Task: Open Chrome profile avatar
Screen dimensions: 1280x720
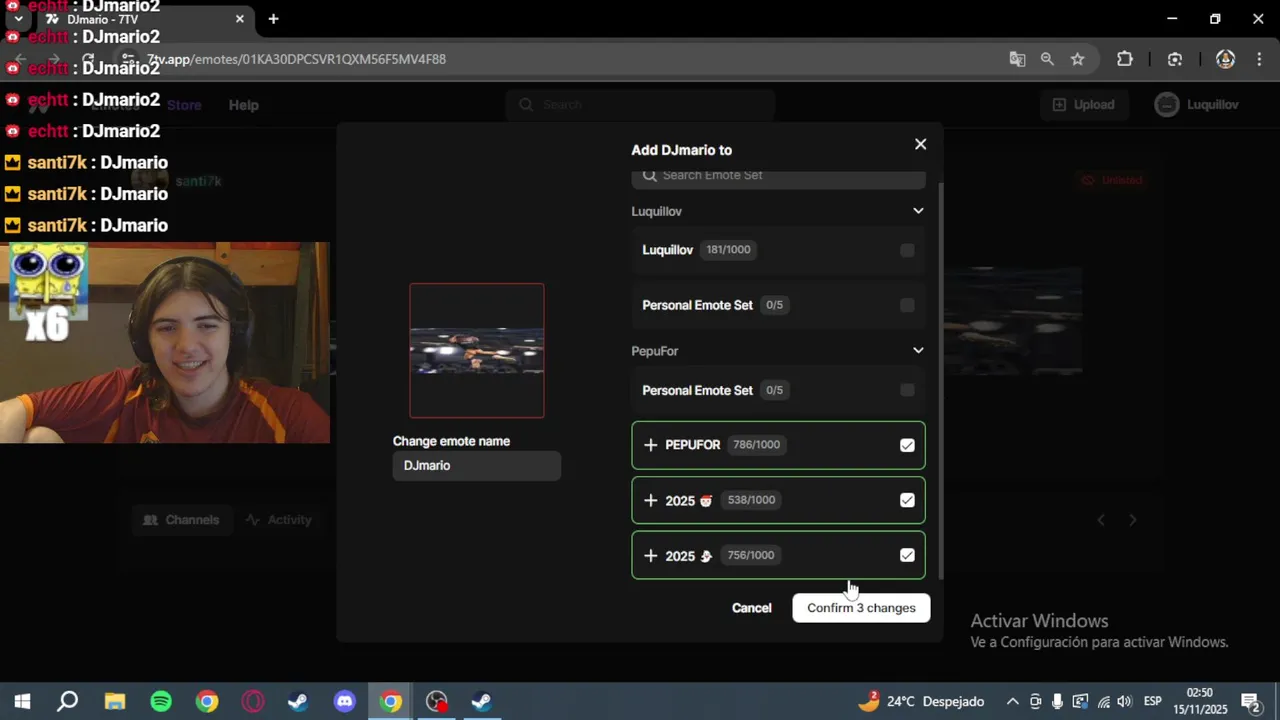Action: point(1225,59)
